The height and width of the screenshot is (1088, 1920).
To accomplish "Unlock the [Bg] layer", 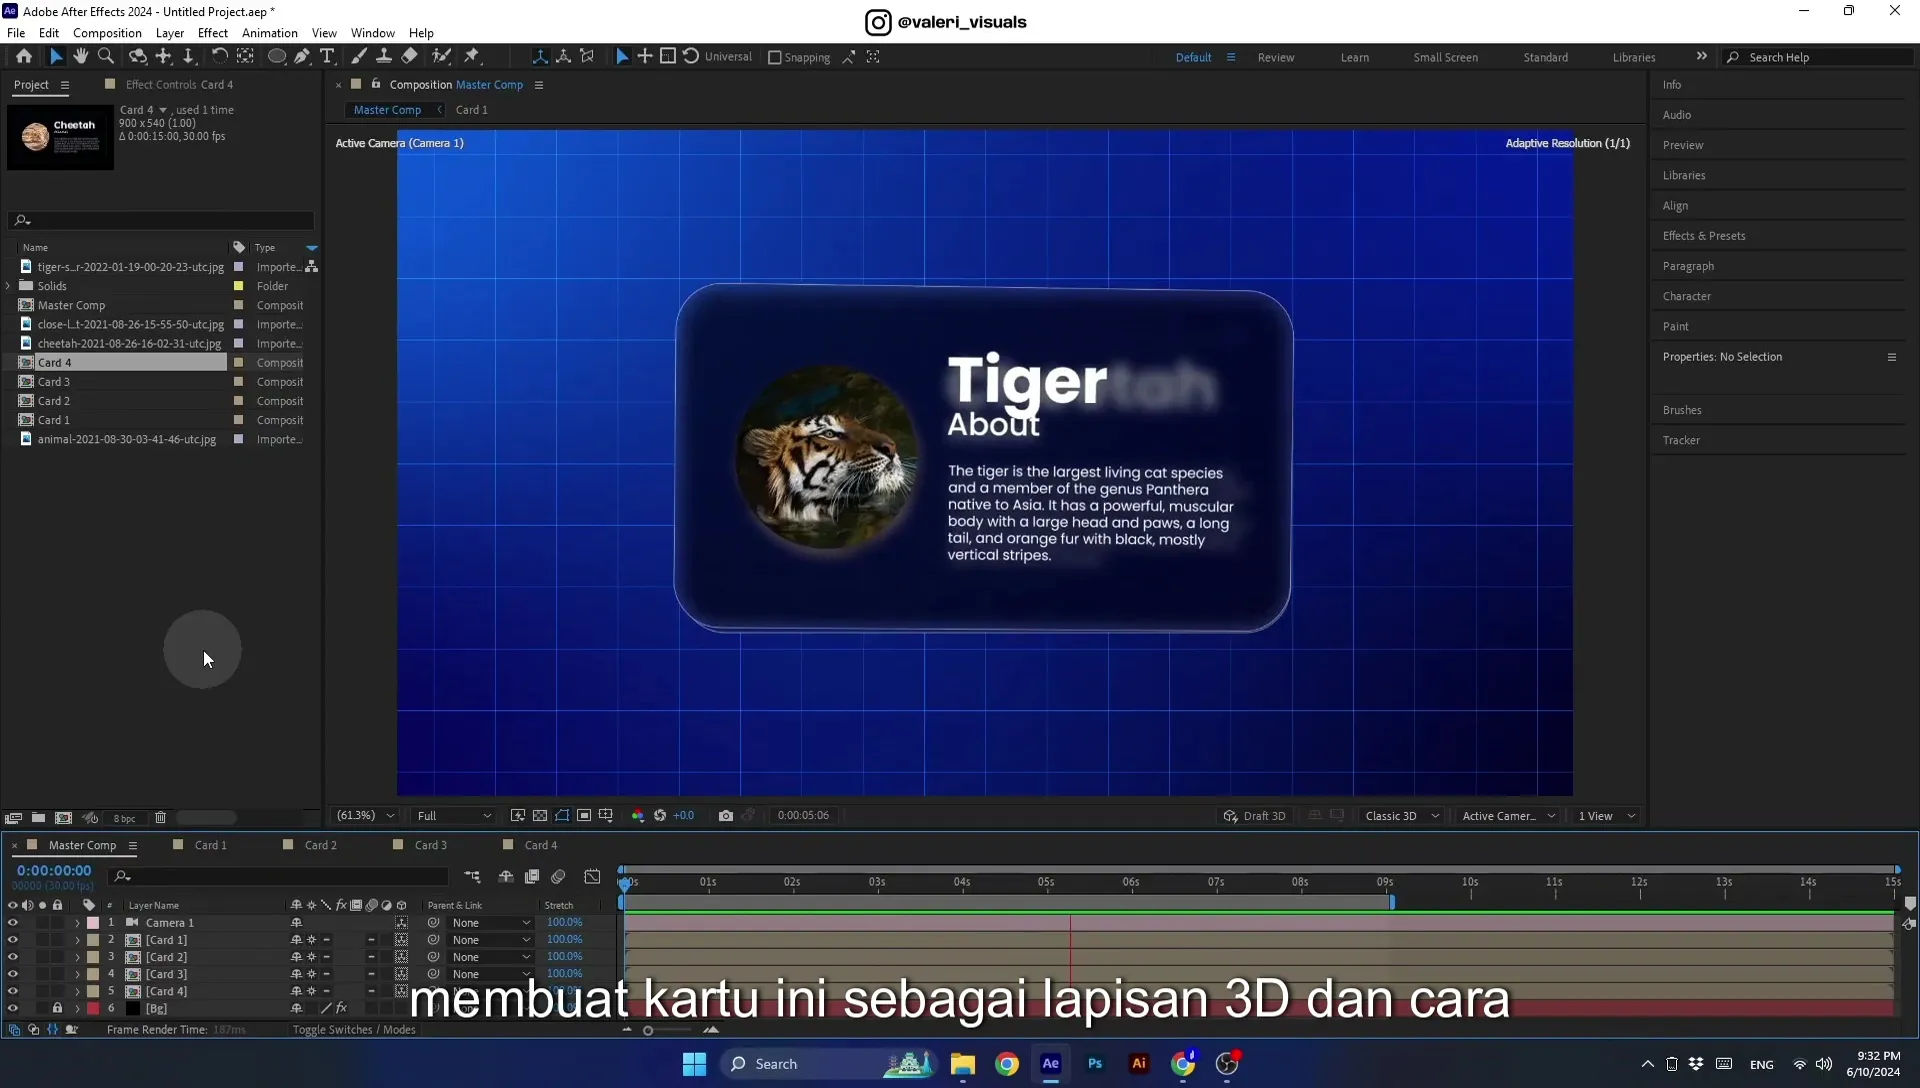I will (57, 1008).
